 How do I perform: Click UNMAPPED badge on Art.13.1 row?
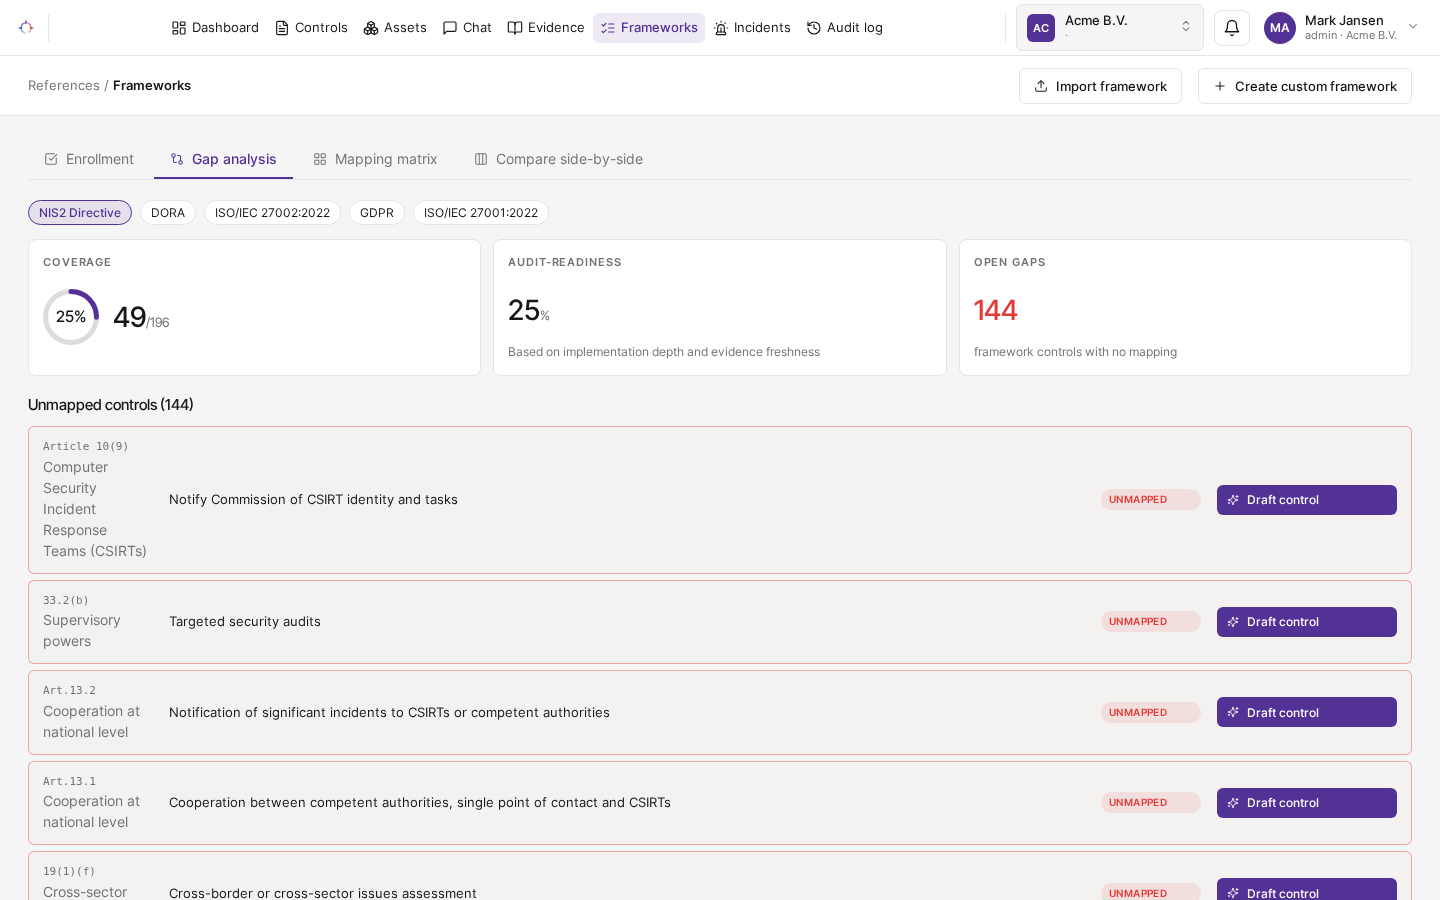pos(1151,803)
